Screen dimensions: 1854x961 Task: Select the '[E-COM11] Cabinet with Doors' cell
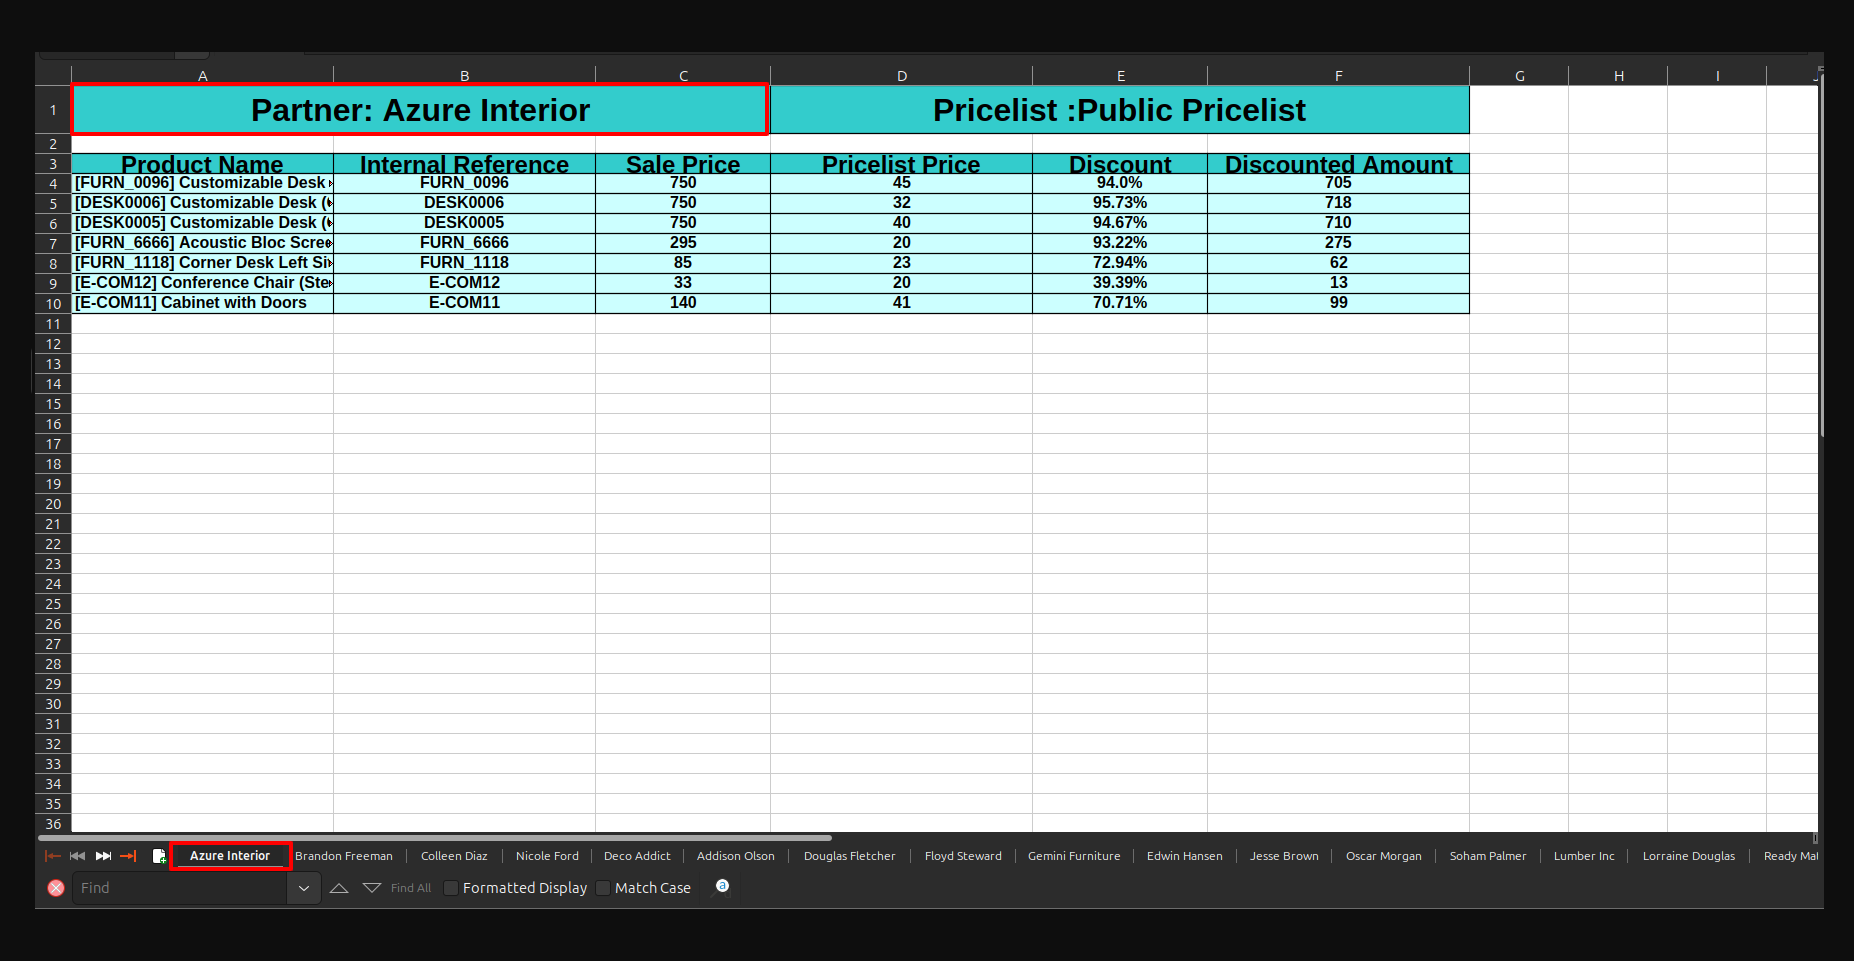click(202, 303)
